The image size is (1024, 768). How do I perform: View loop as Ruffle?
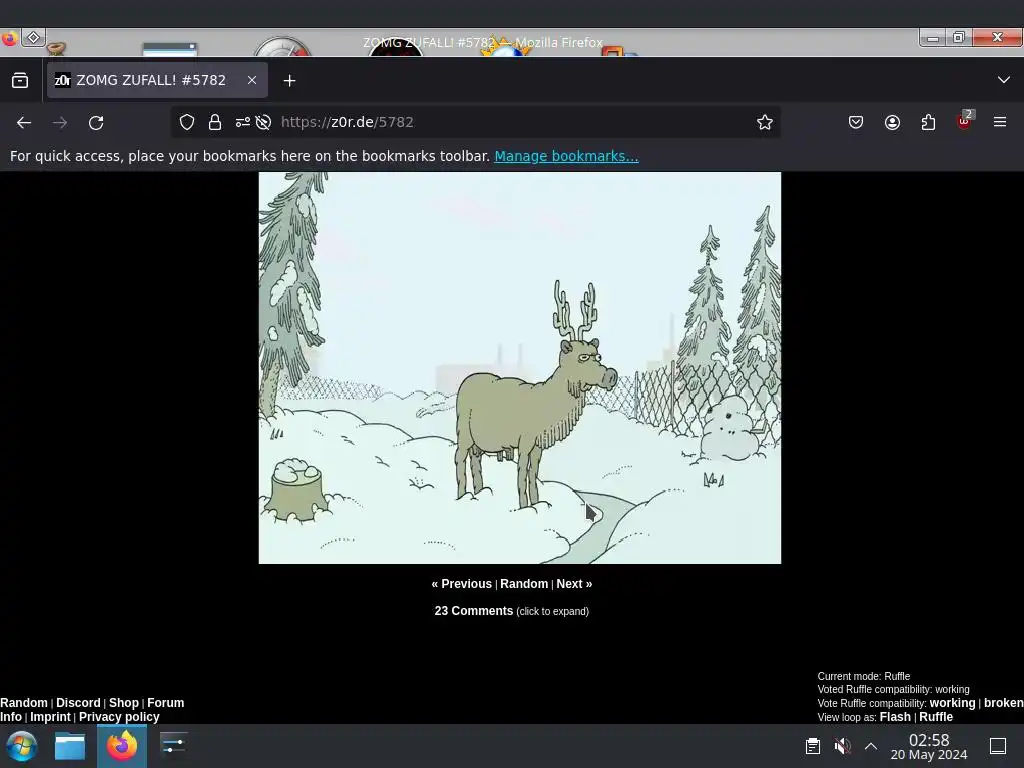click(936, 716)
